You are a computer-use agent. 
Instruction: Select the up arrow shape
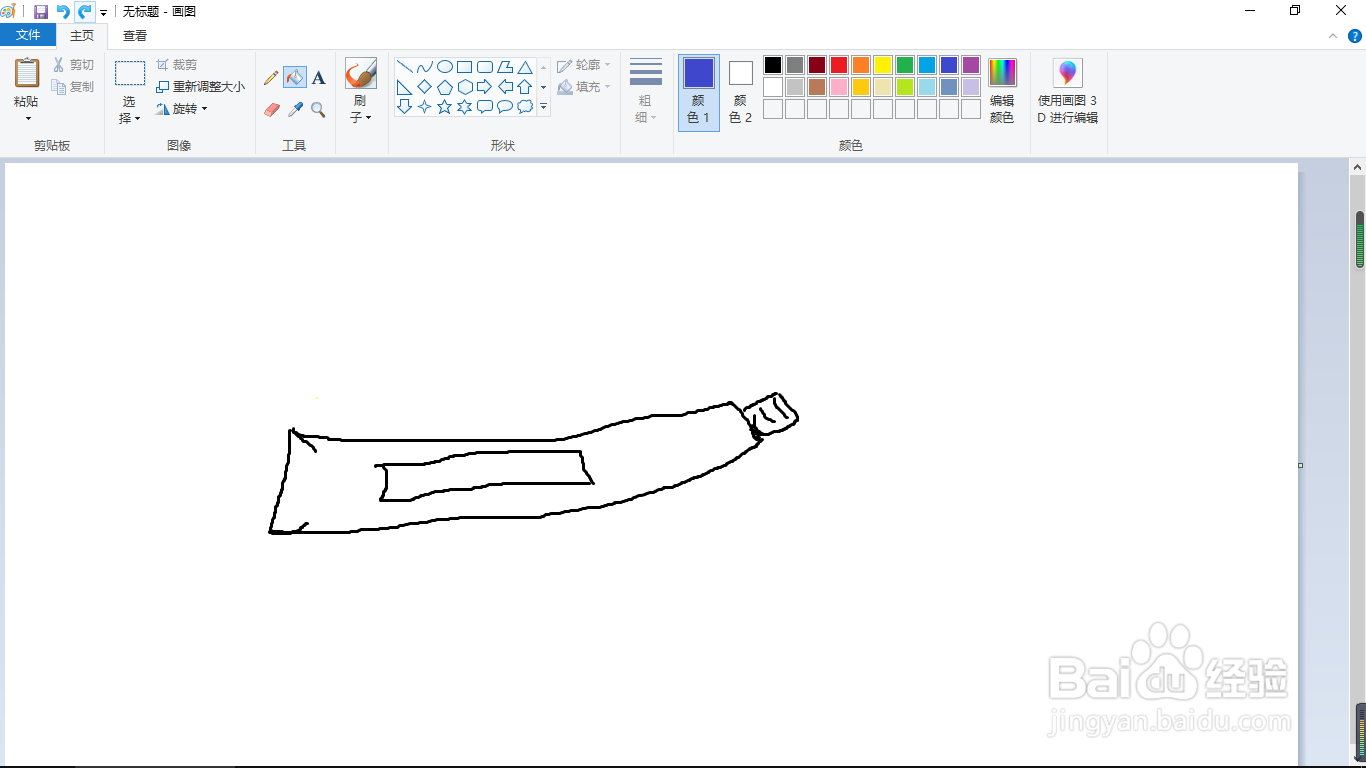click(x=525, y=87)
